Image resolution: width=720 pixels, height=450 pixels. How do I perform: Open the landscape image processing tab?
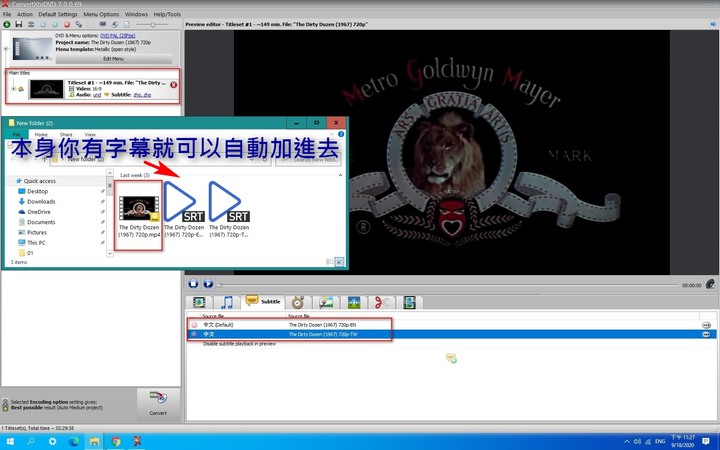(326, 302)
